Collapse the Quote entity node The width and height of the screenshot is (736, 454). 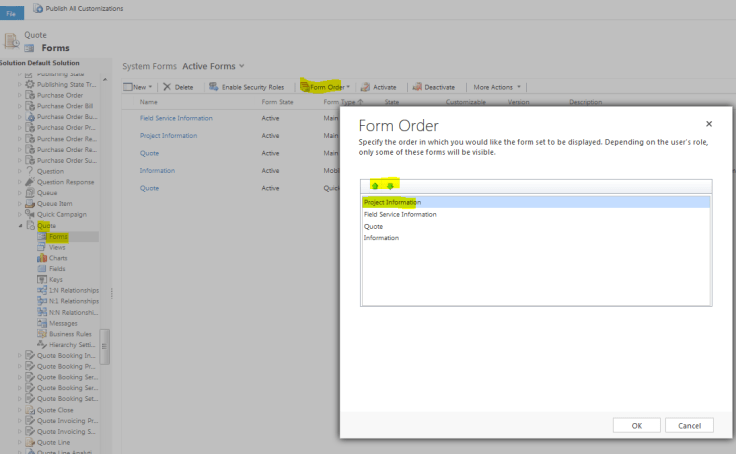coord(19,225)
